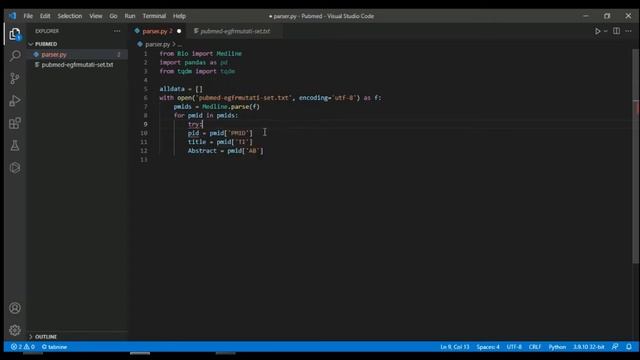Place cursor on Abstract = pmid['AB'] line
This screenshot has width=640, height=360.
point(225,151)
